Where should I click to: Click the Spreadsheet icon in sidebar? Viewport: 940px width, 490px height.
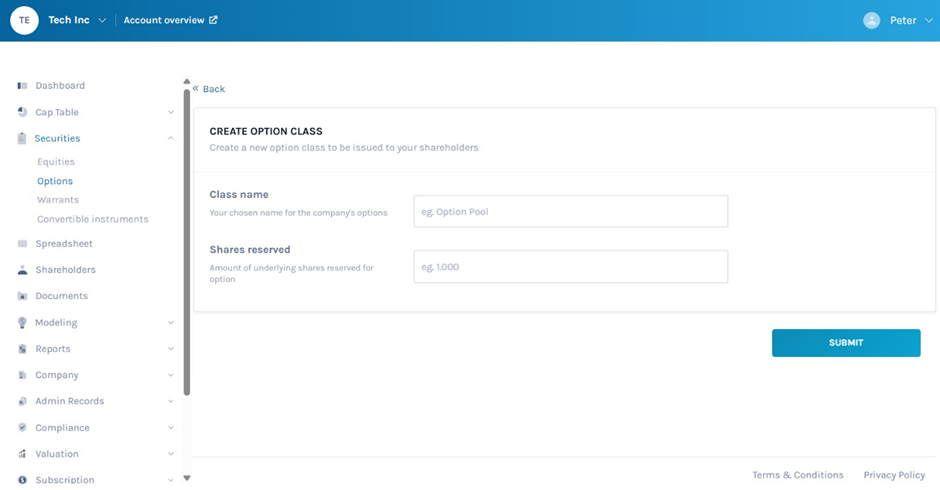pyautogui.click(x=22, y=244)
